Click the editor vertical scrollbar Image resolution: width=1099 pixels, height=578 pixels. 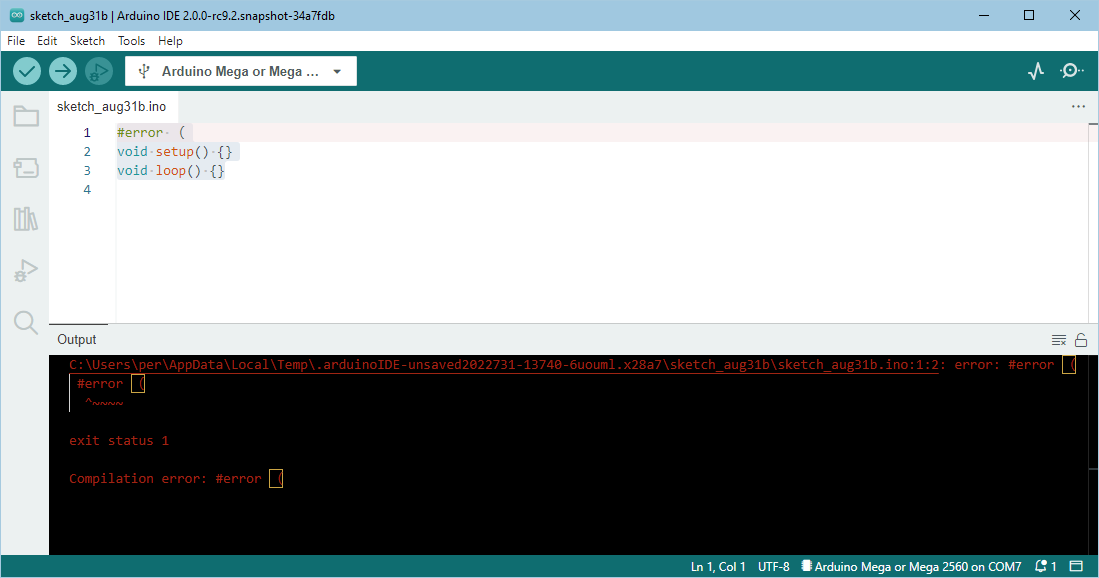click(x=1093, y=223)
